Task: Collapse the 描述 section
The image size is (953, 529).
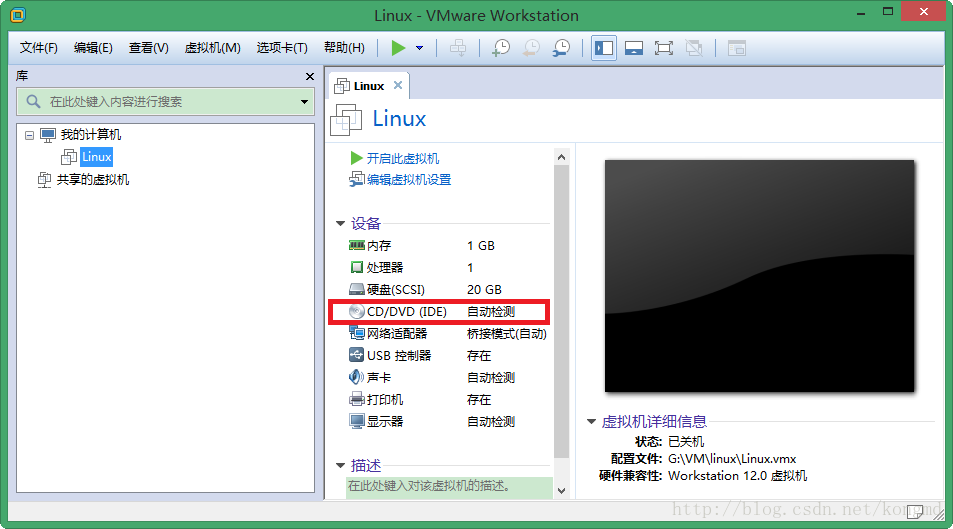Action: 340,466
